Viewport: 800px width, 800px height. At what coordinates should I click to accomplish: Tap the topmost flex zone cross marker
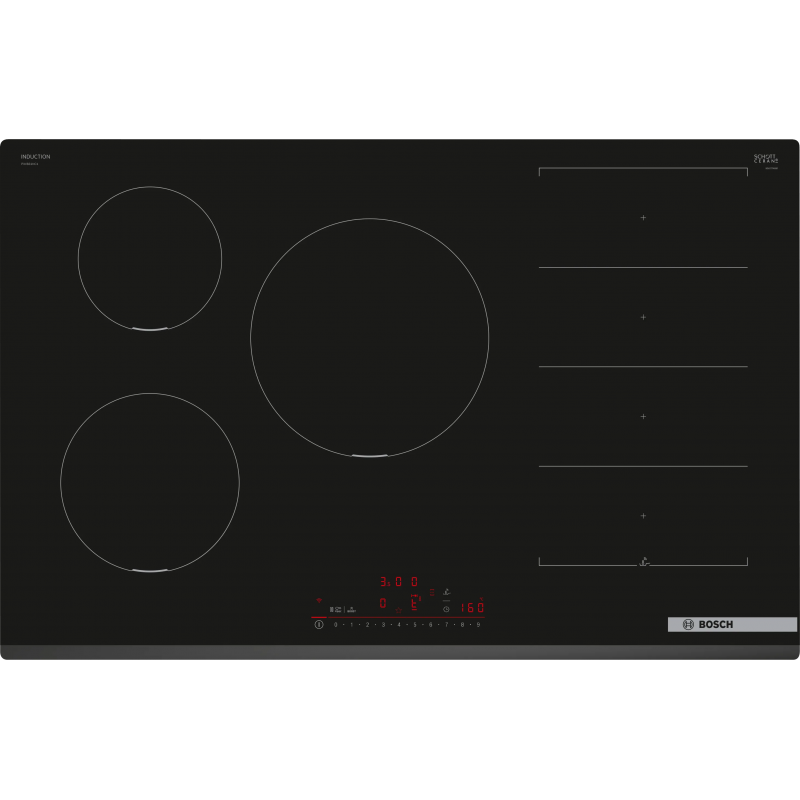coord(644,217)
